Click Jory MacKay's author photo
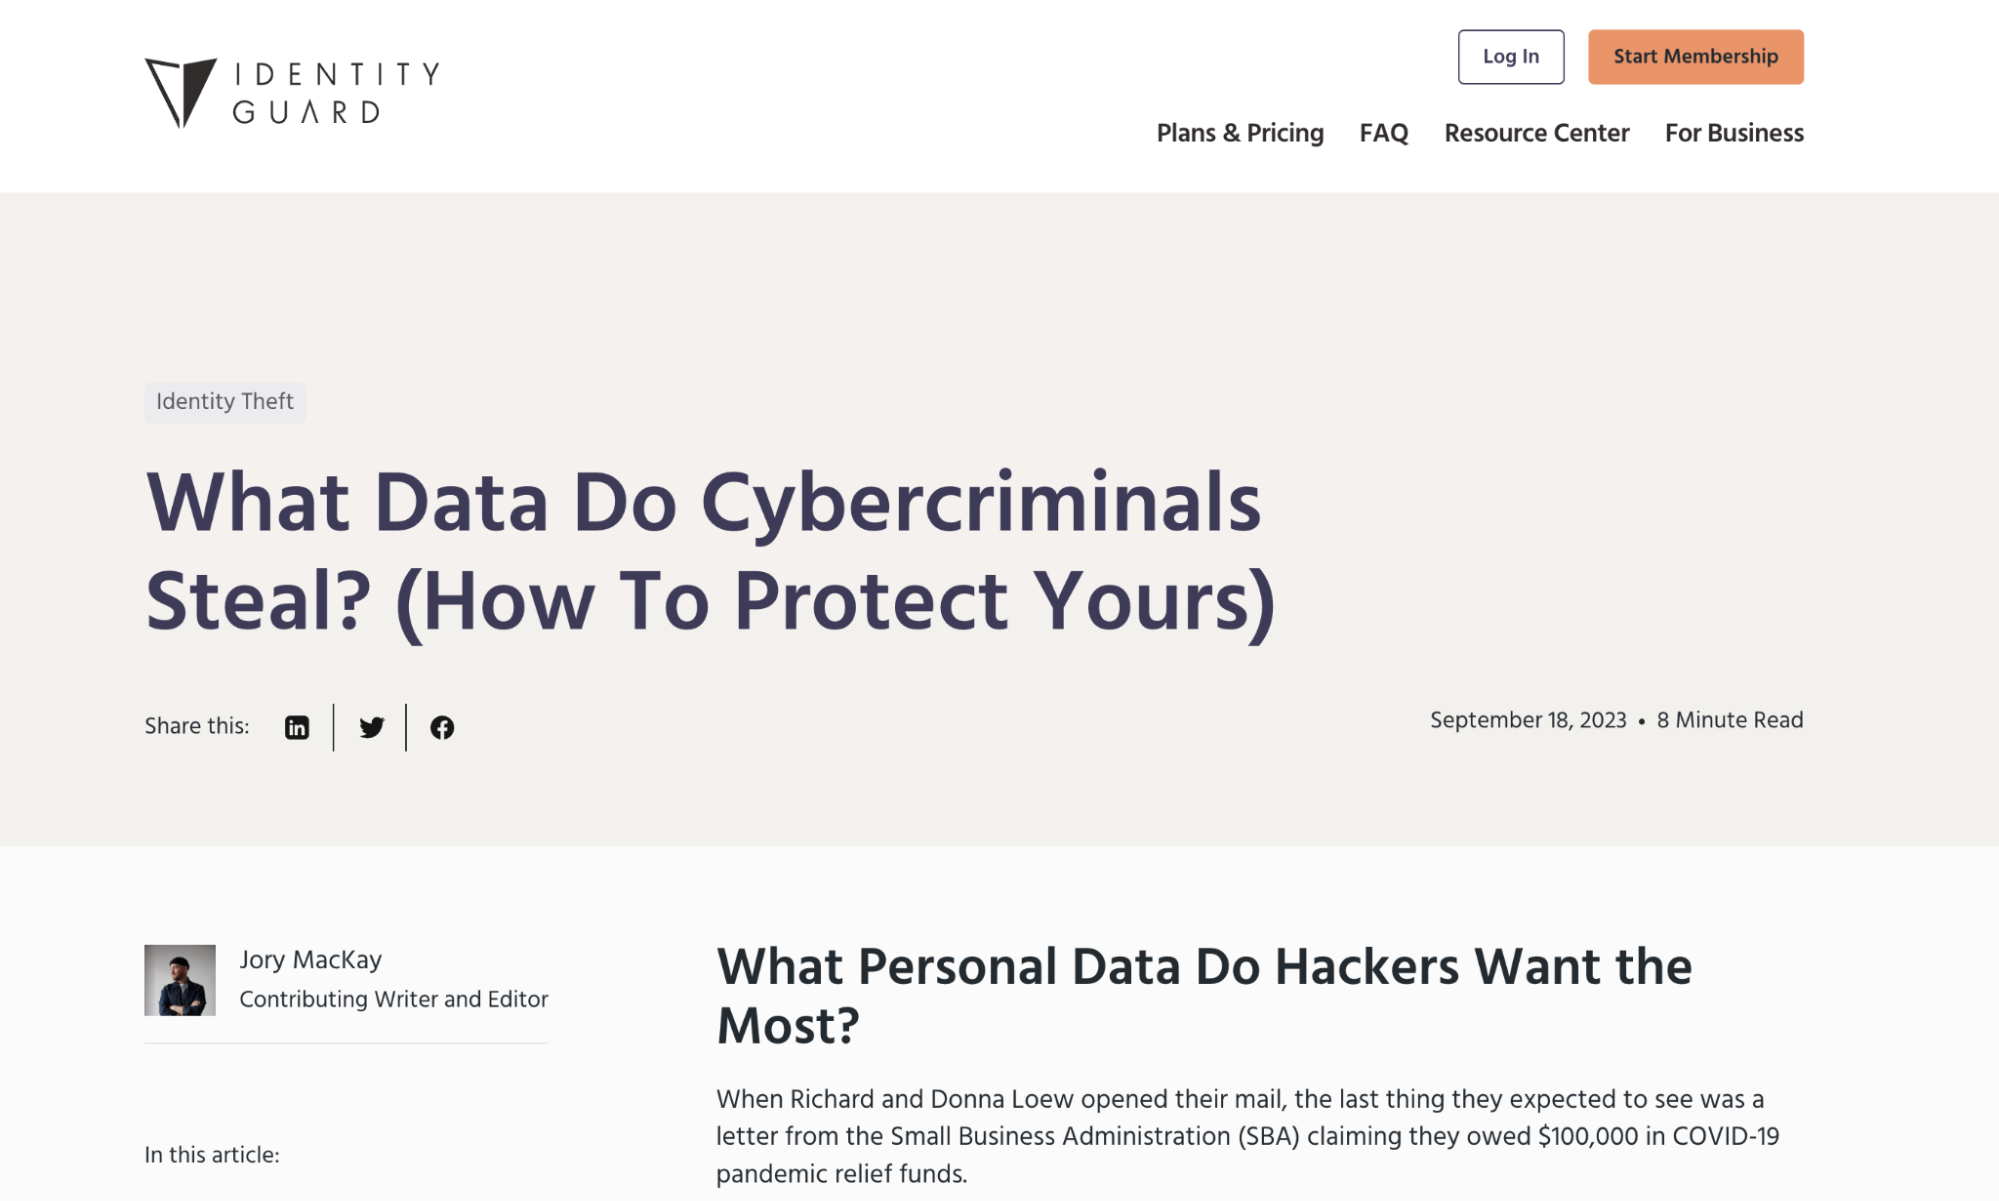 pos(180,980)
